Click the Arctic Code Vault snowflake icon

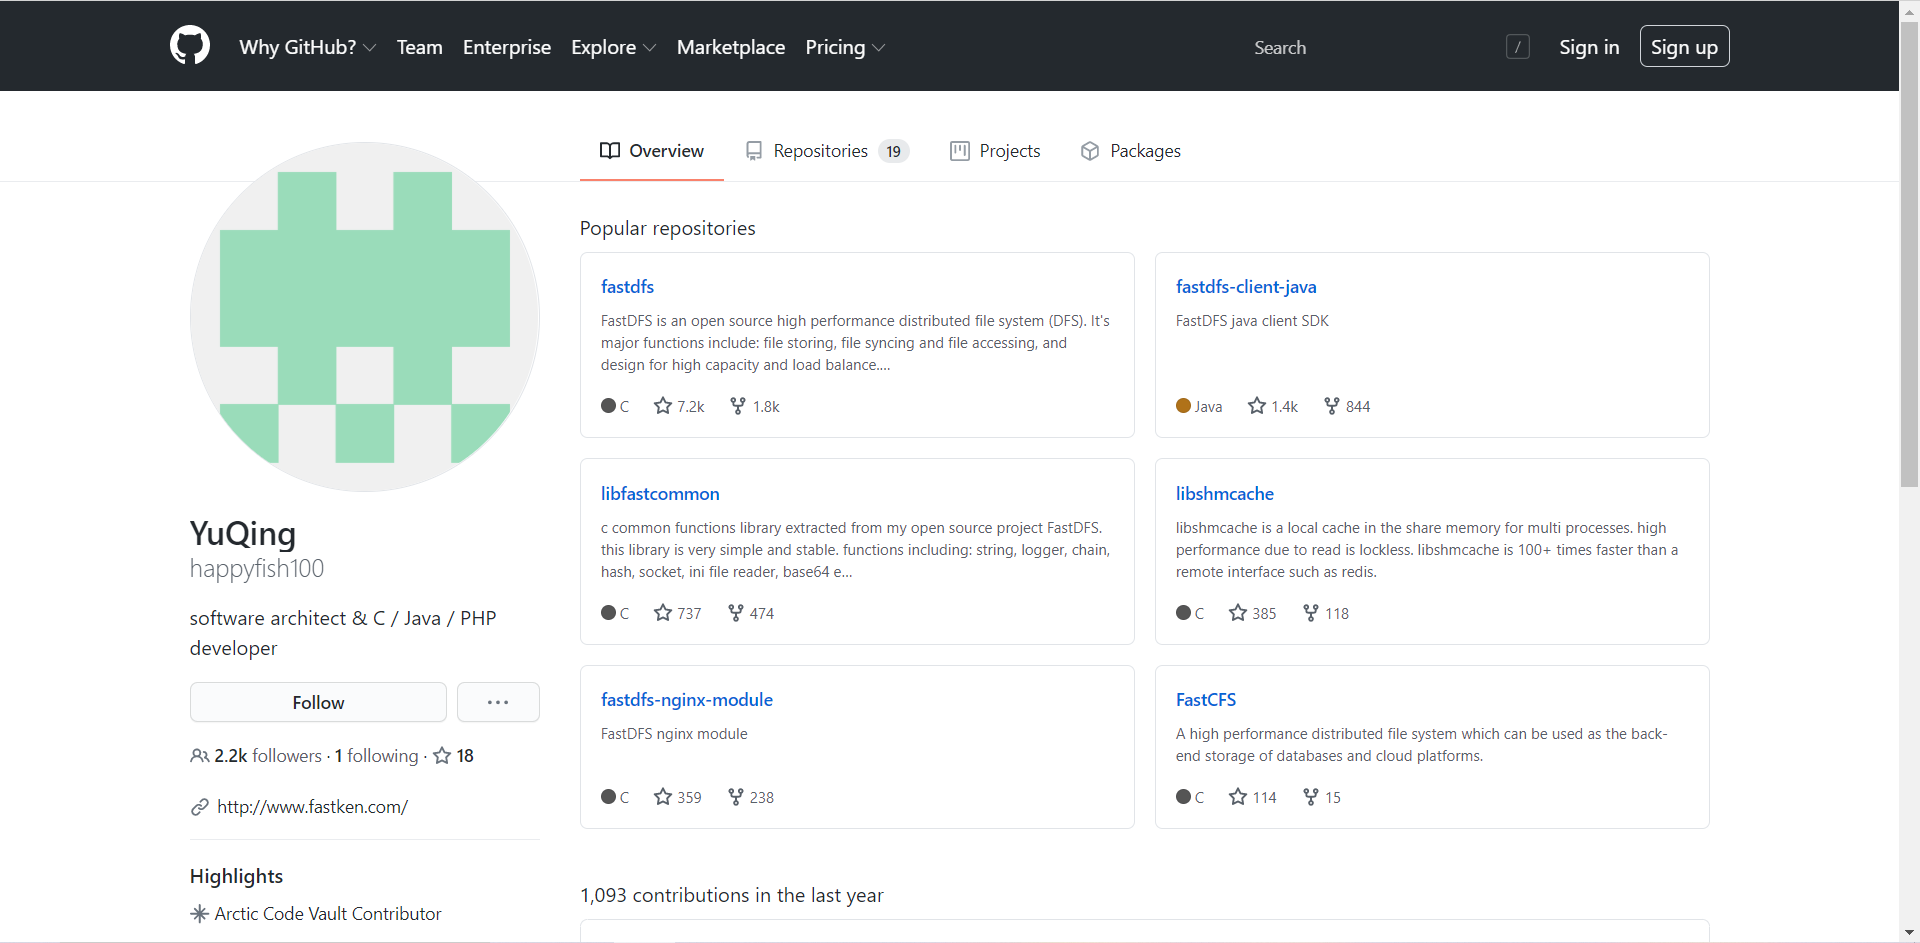[x=200, y=914]
